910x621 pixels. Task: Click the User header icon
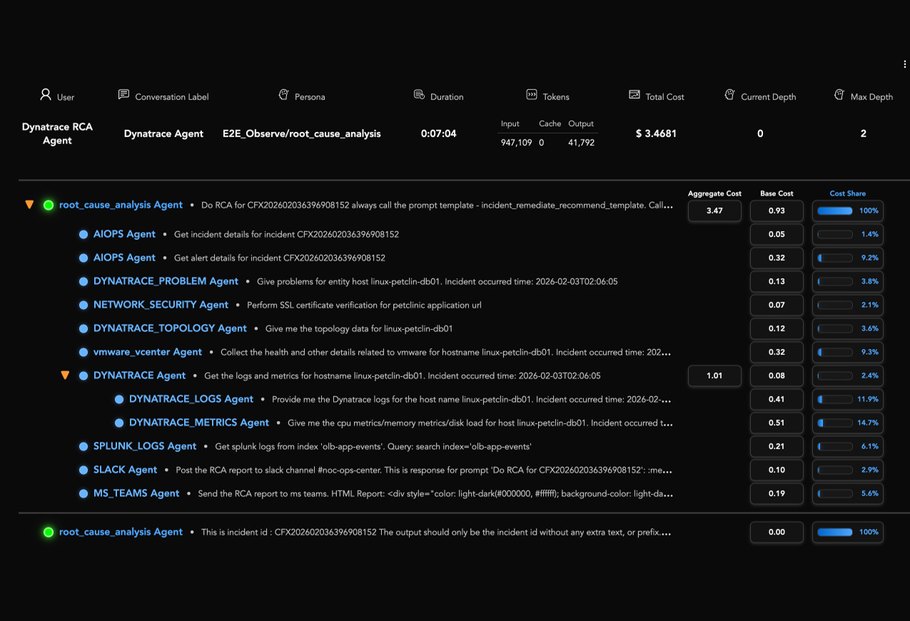click(45, 94)
